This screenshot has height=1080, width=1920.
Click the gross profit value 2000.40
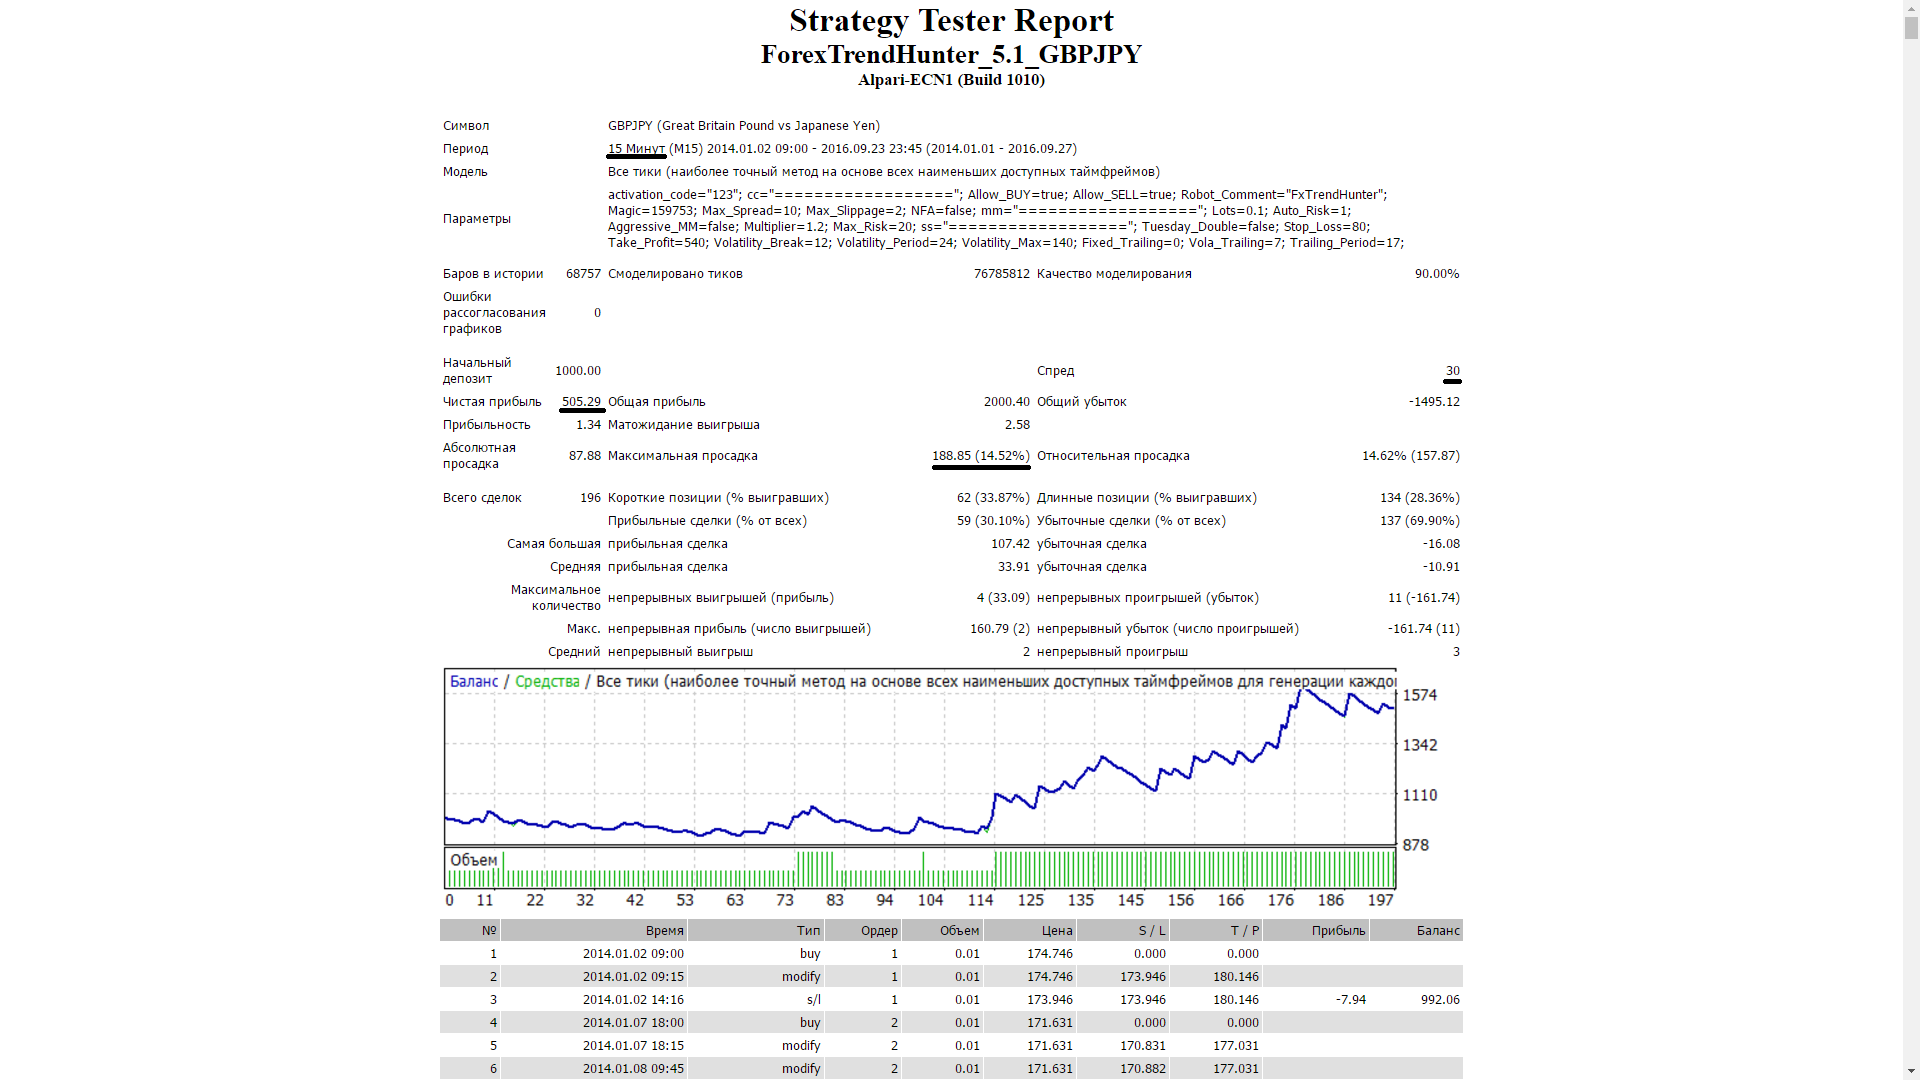(1007, 402)
